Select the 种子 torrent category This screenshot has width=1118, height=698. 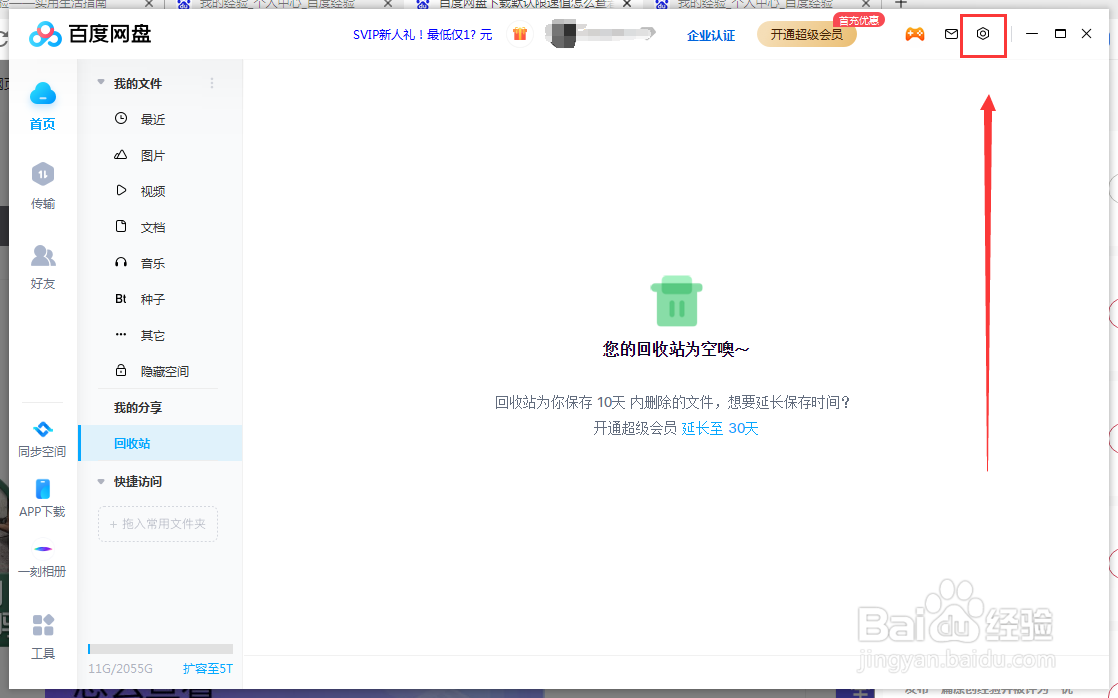click(150, 299)
